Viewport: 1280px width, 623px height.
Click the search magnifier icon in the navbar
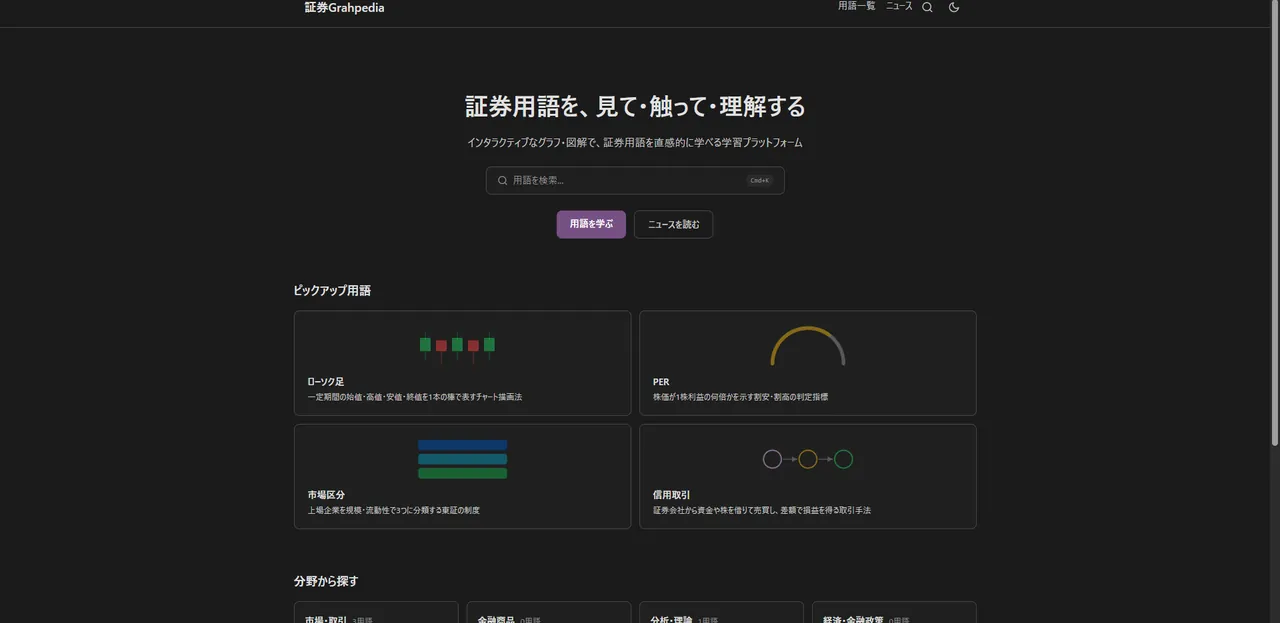pyautogui.click(x=926, y=7)
